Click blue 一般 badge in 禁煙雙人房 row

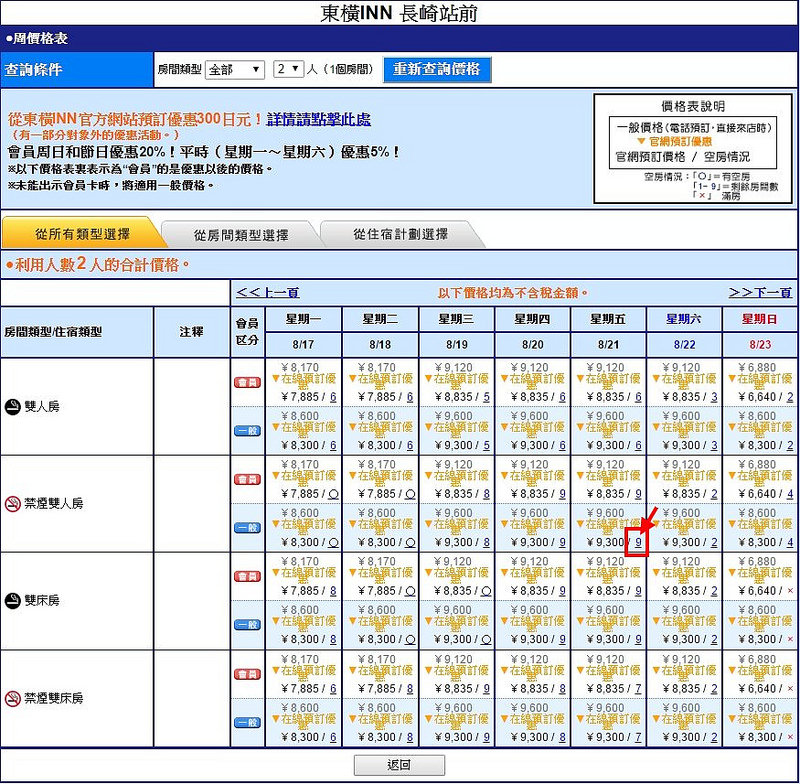pyautogui.click(x=247, y=527)
